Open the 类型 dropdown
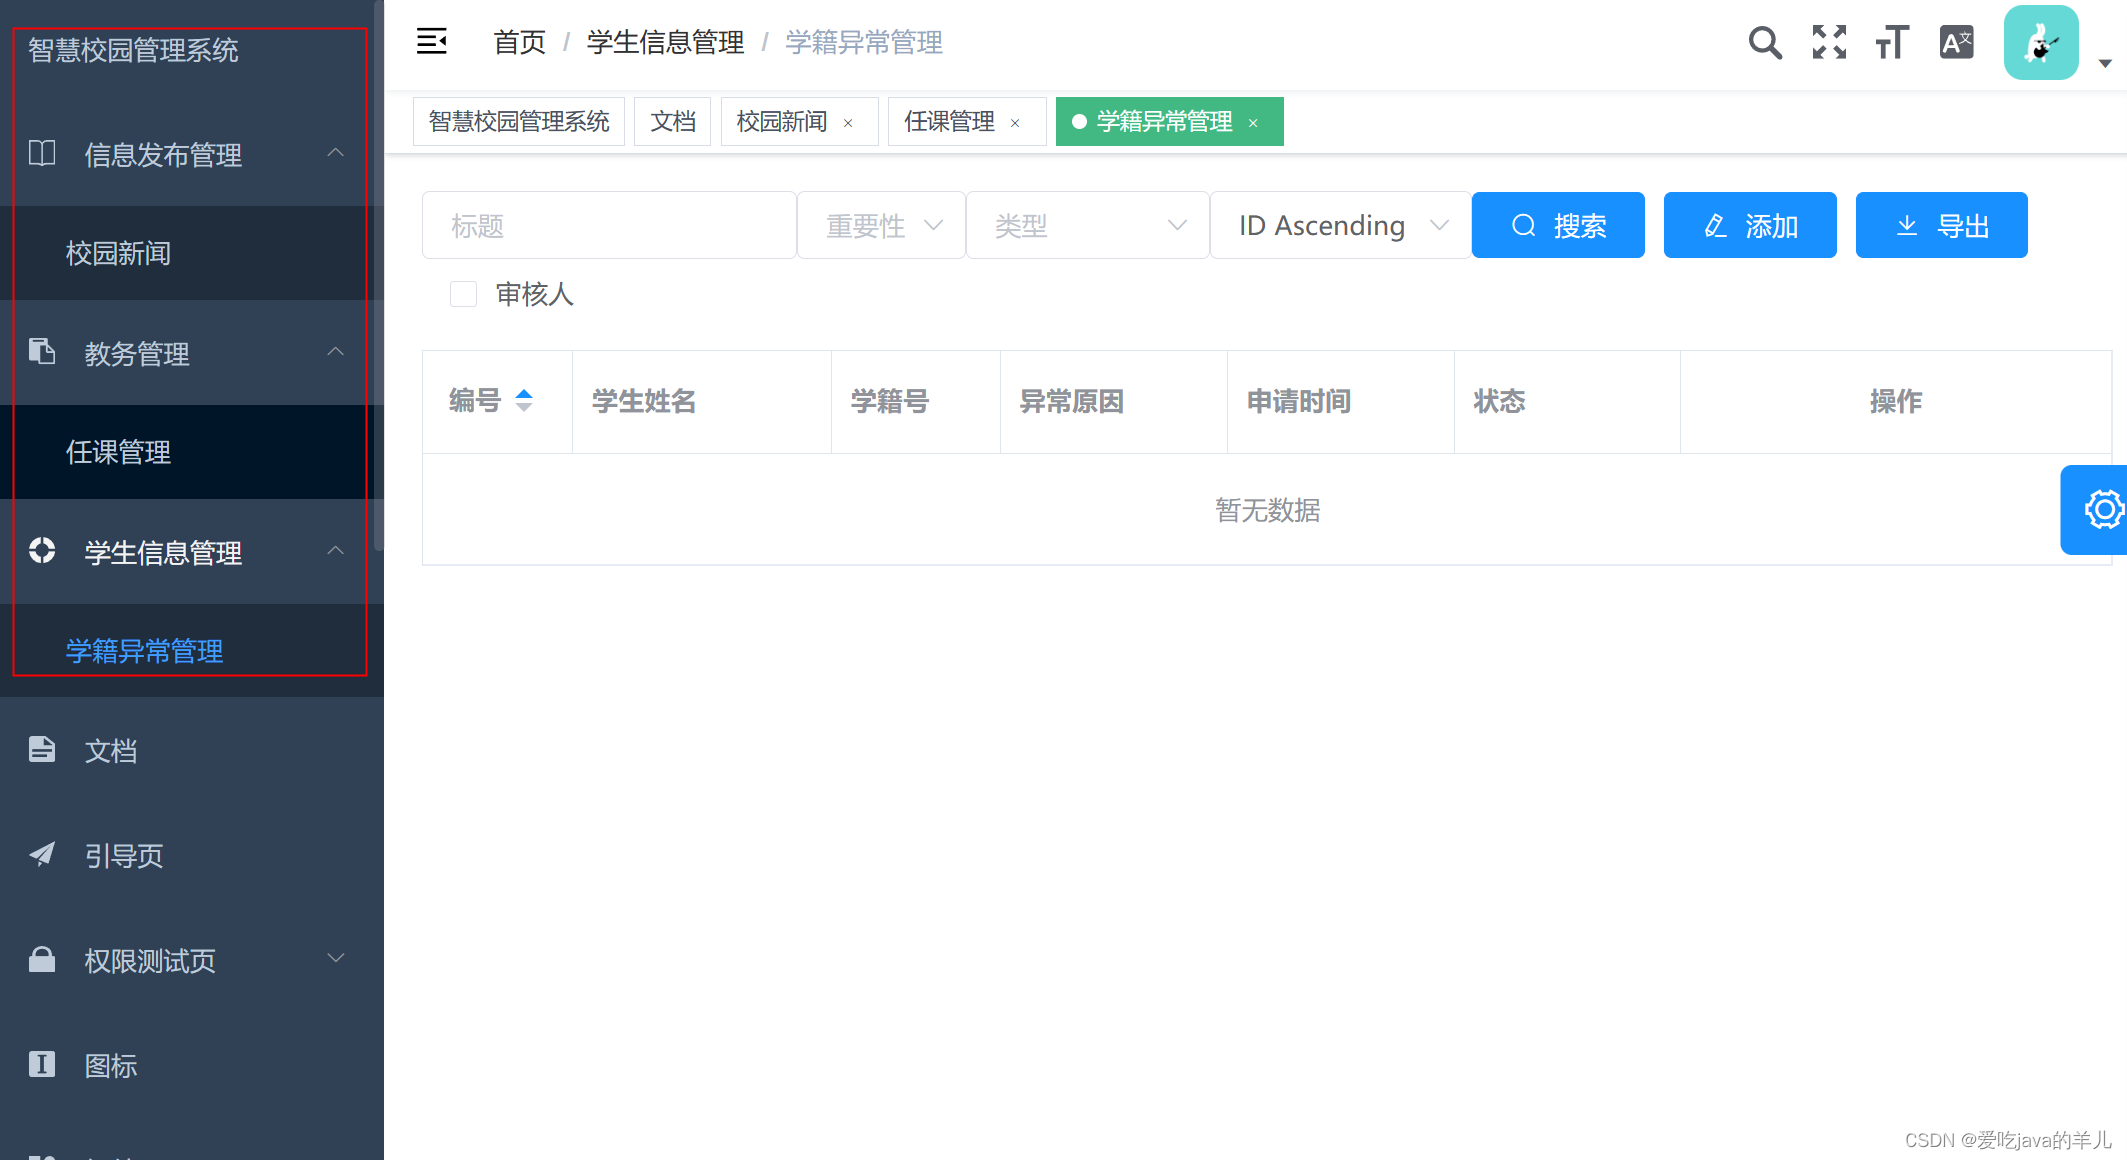Screen dimensions: 2127x1160 pos(1088,226)
